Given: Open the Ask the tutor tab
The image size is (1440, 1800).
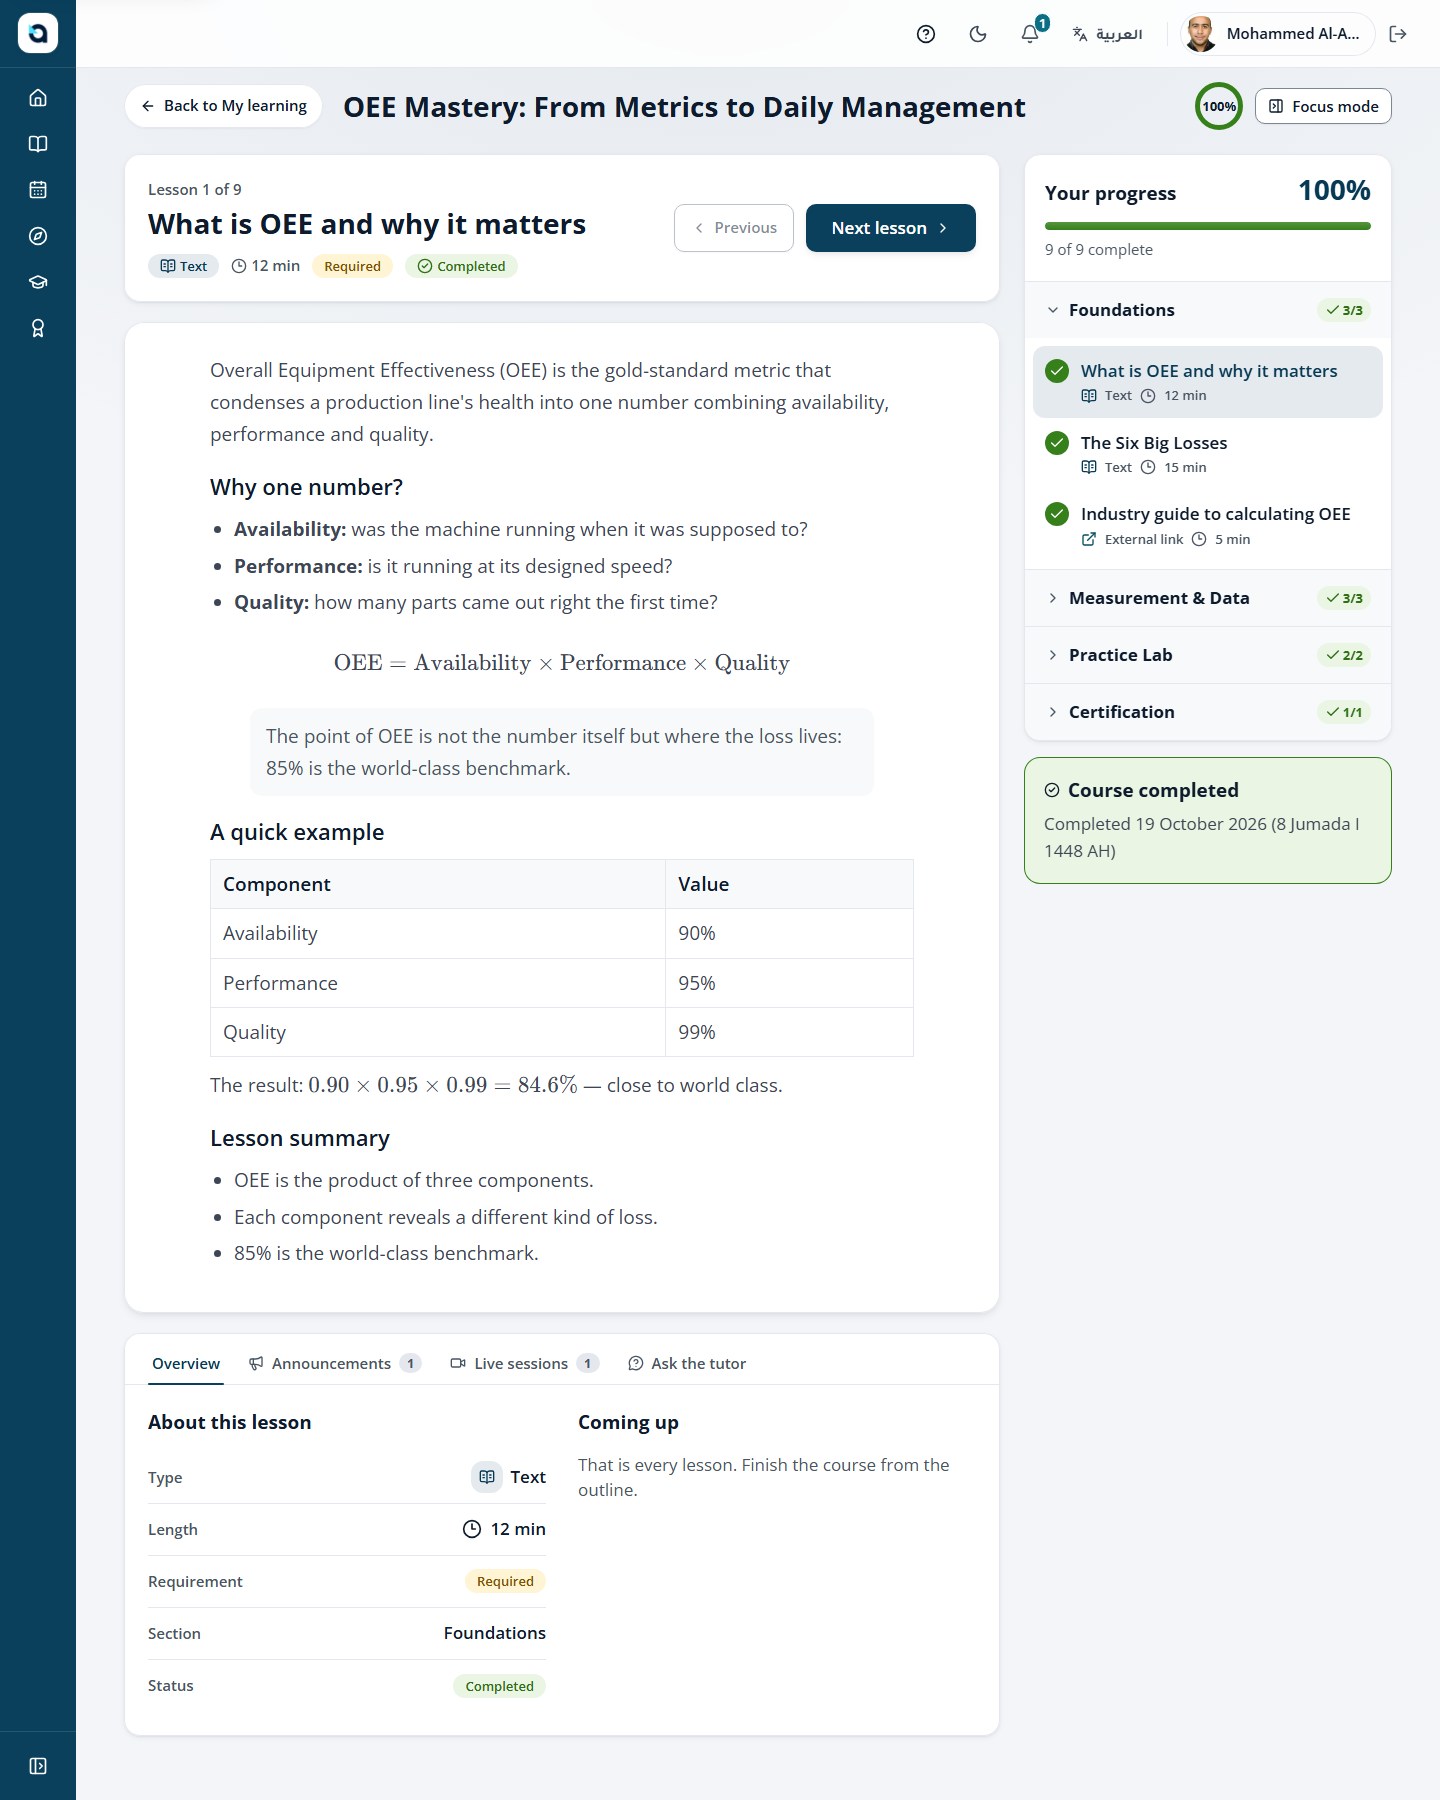Looking at the screenshot, I should tap(687, 1363).
